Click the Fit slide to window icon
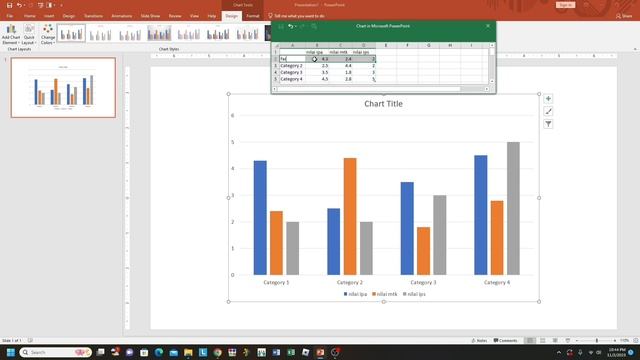 (x=636, y=340)
